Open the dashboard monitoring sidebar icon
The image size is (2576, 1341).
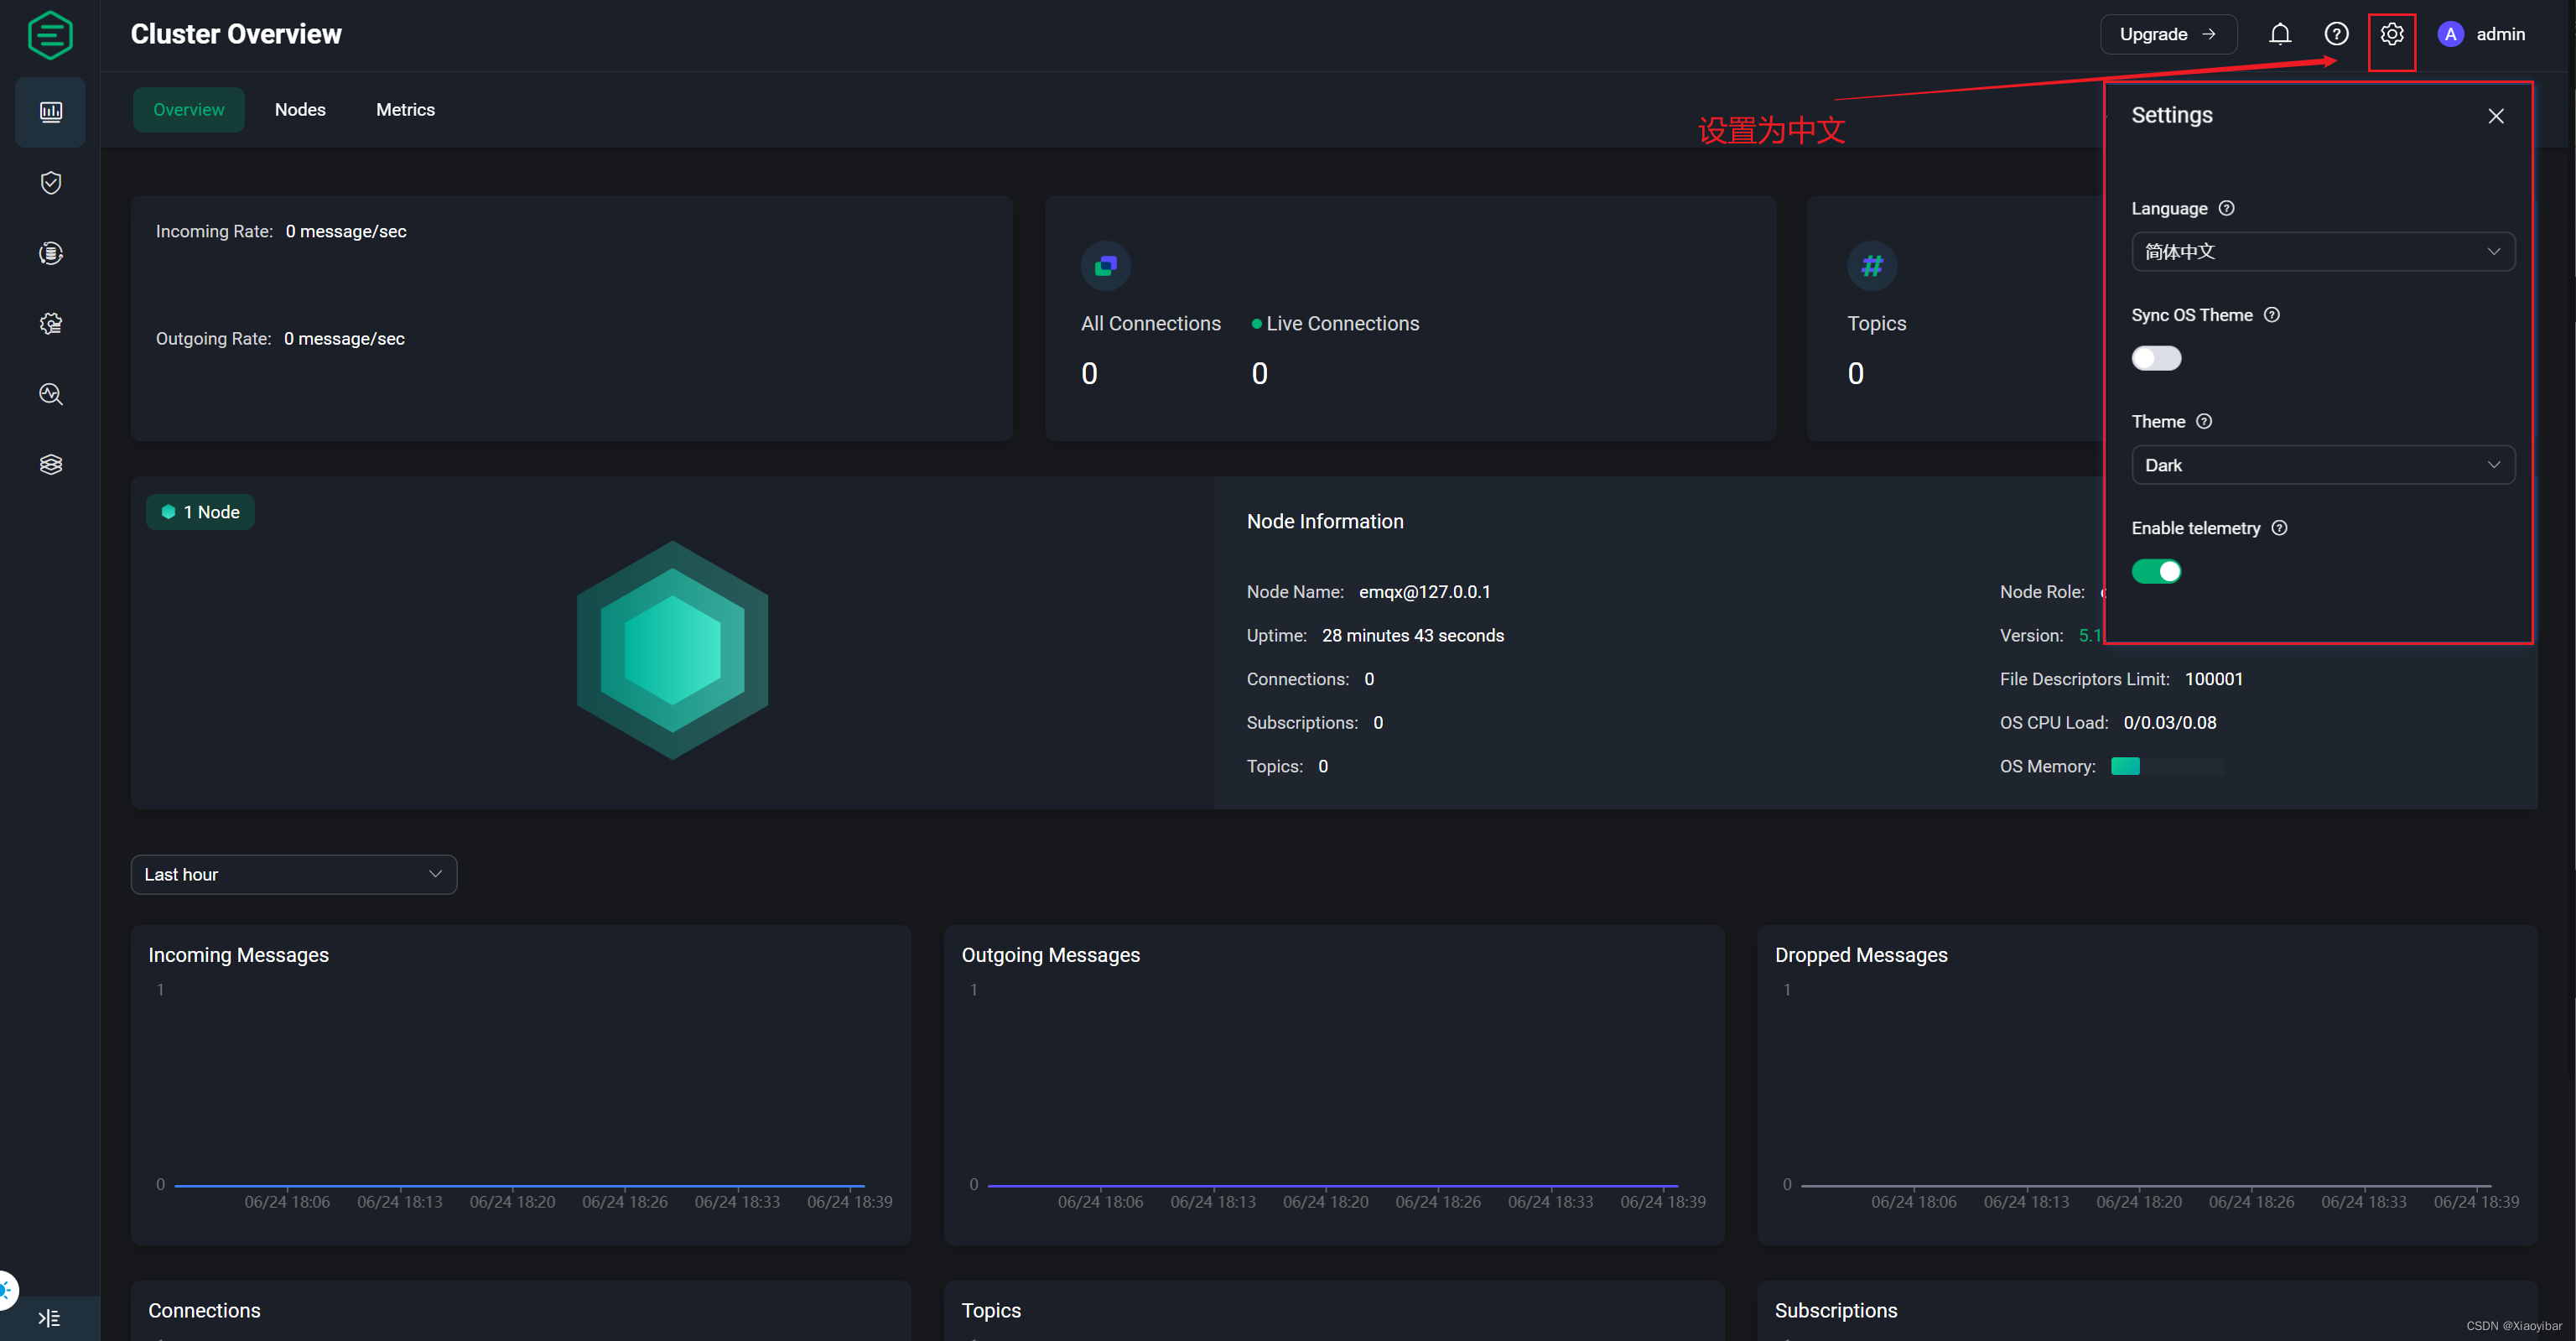50,111
